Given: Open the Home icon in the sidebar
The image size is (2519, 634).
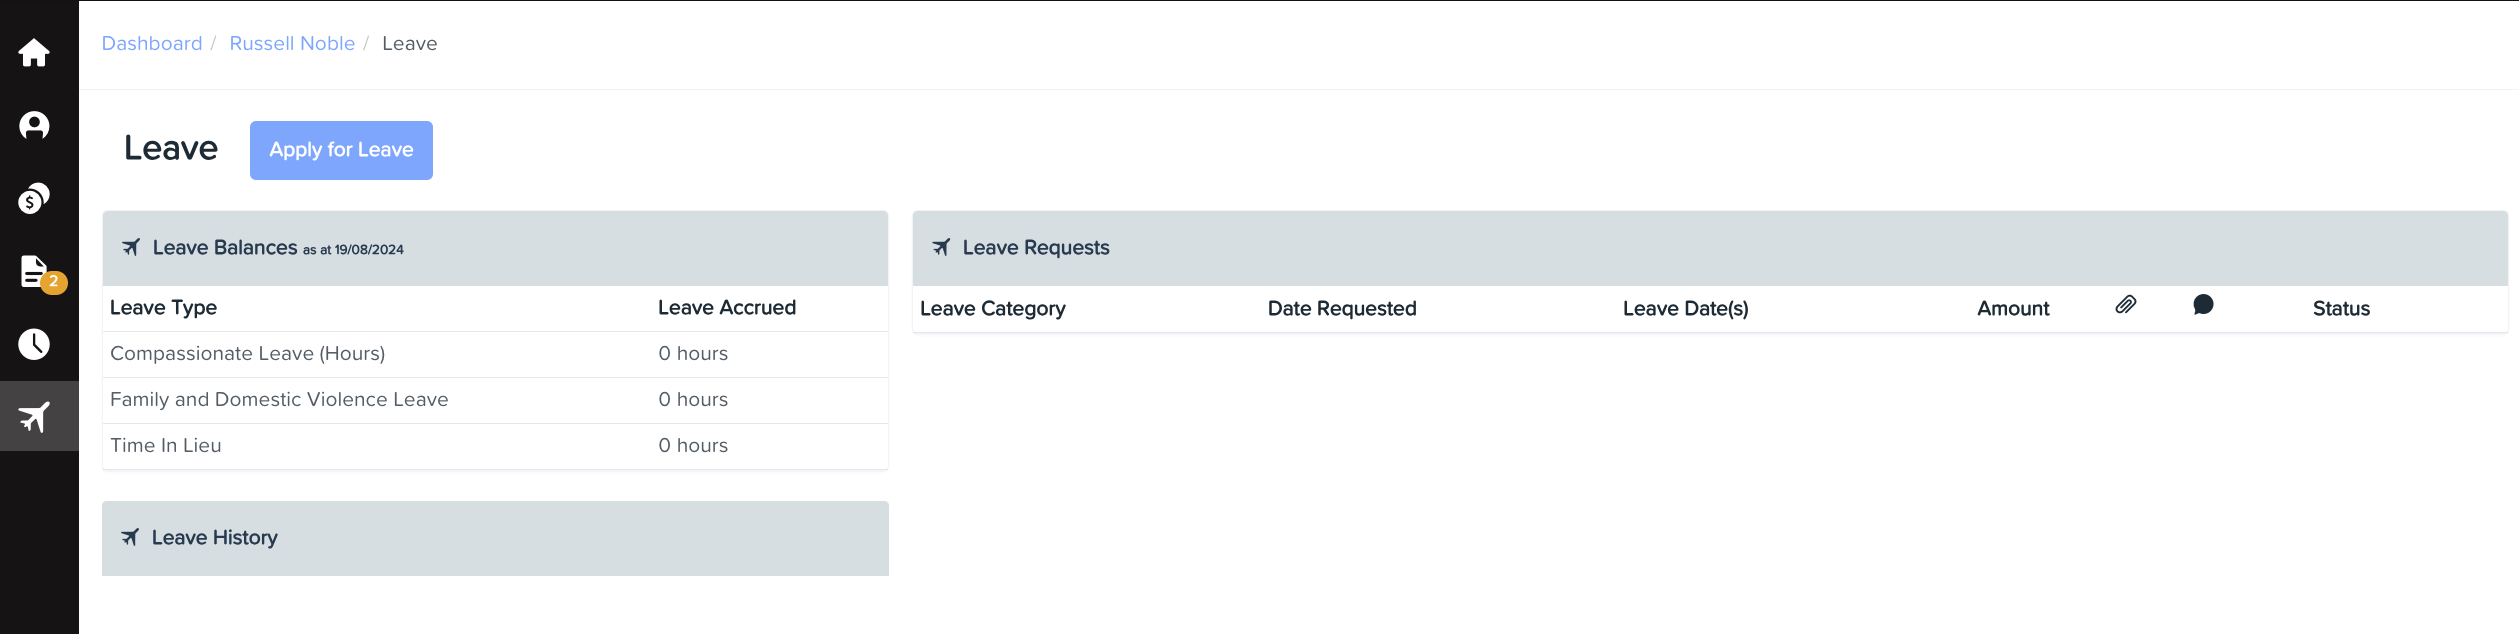Looking at the screenshot, I should [x=33, y=53].
